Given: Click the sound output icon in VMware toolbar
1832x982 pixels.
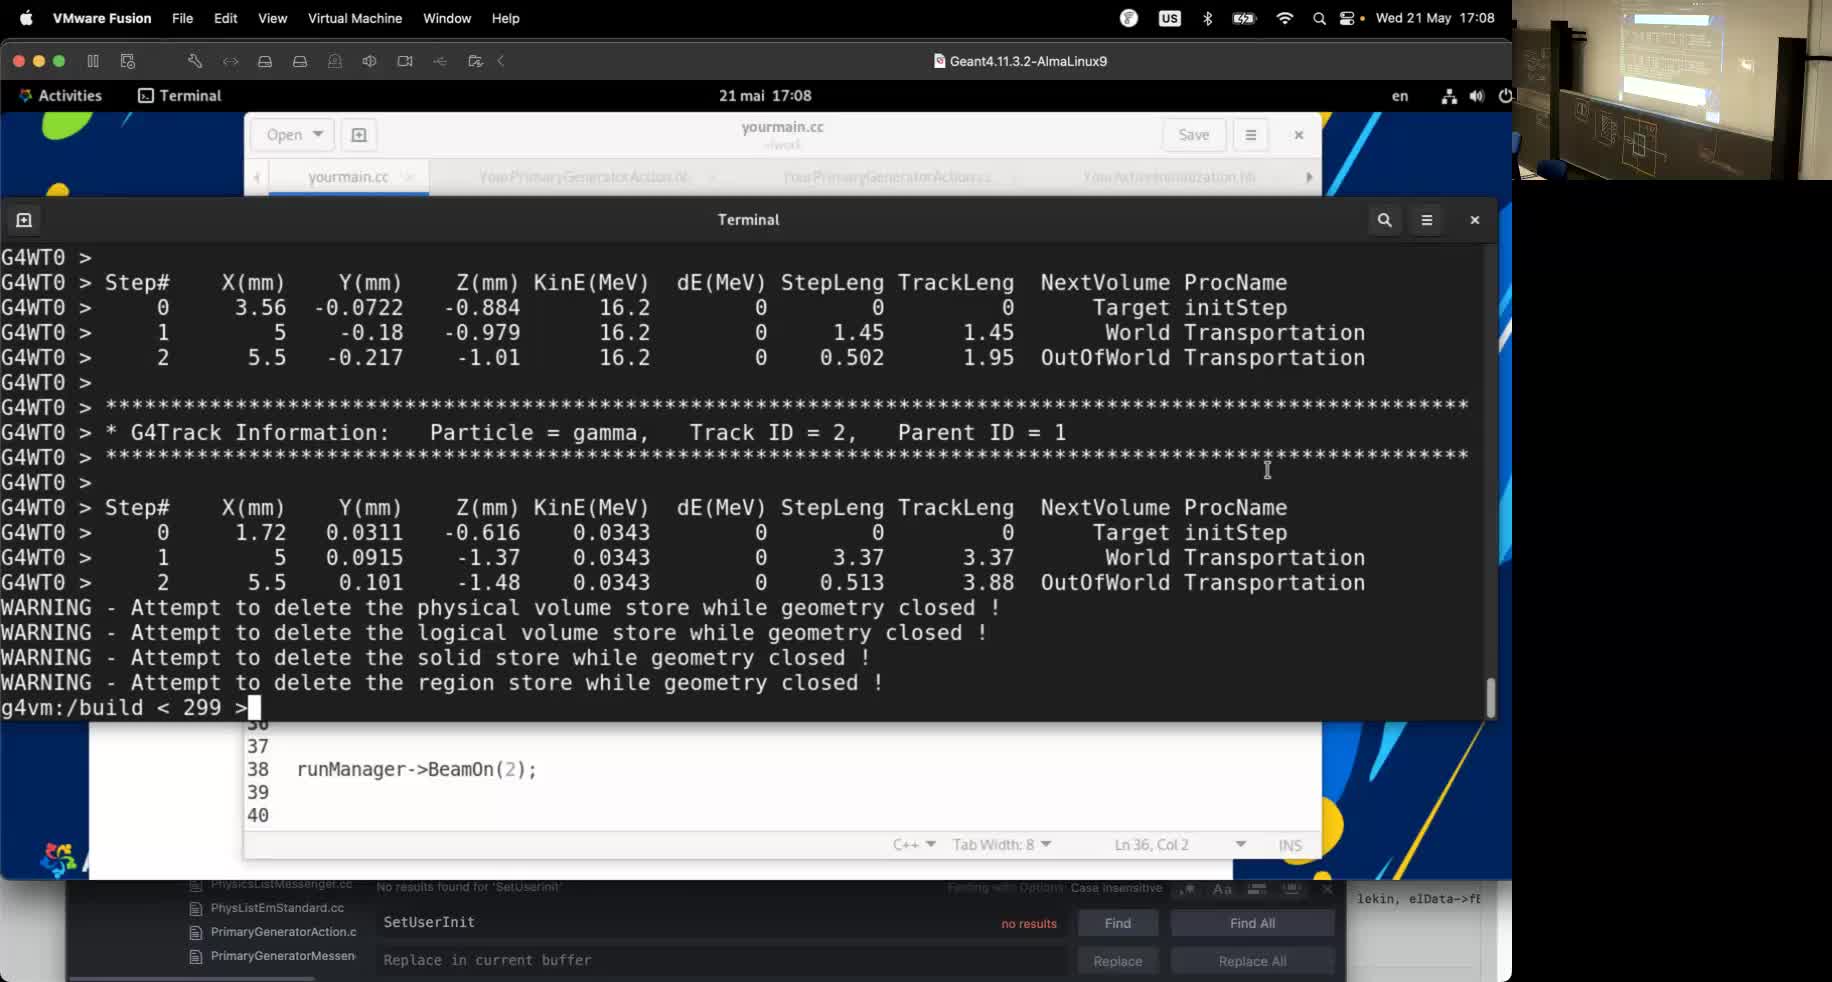Looking at the screenshot, I should [x=370, y=61].
